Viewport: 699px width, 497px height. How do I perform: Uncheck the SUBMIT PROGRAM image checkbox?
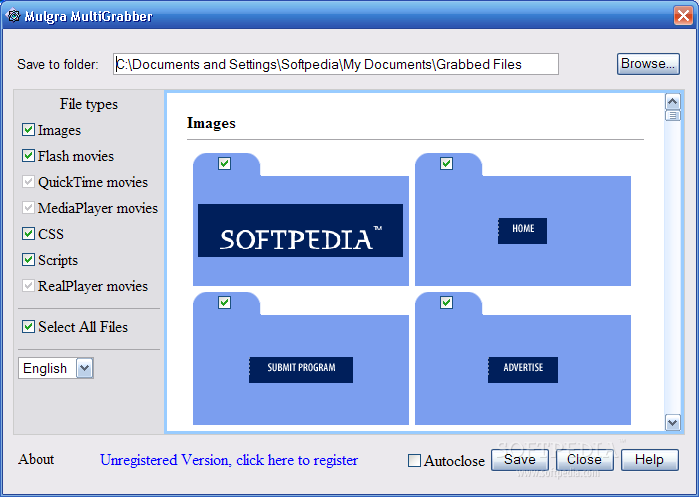click(x=224, y=303)
